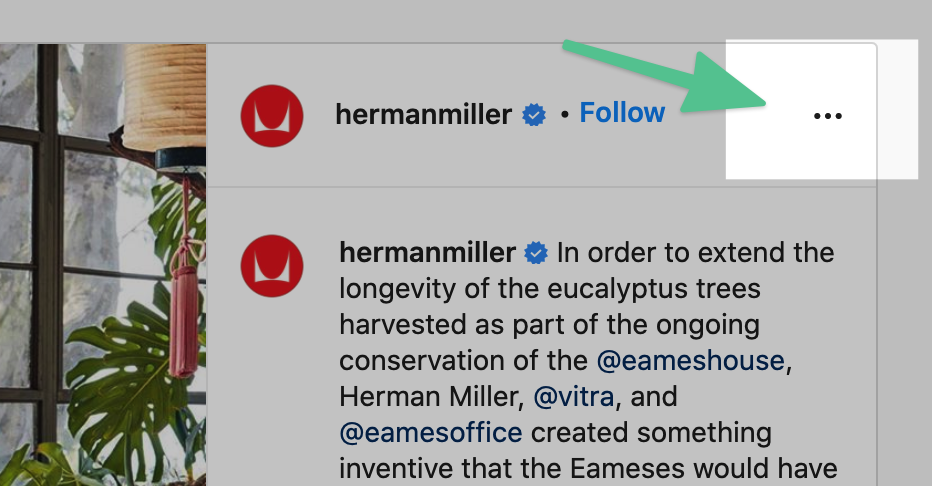This screenshot has width=932, height=486.
Task: Visit the @eamesoffice mention
Action: point(431,433)
